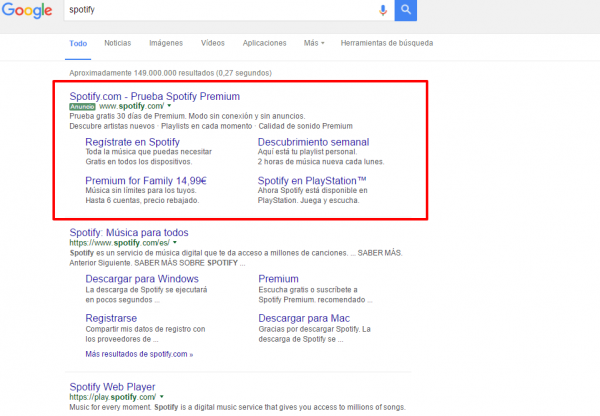Click text 'Escucha gratis o suscríbete a'

[x=308, y=290]
